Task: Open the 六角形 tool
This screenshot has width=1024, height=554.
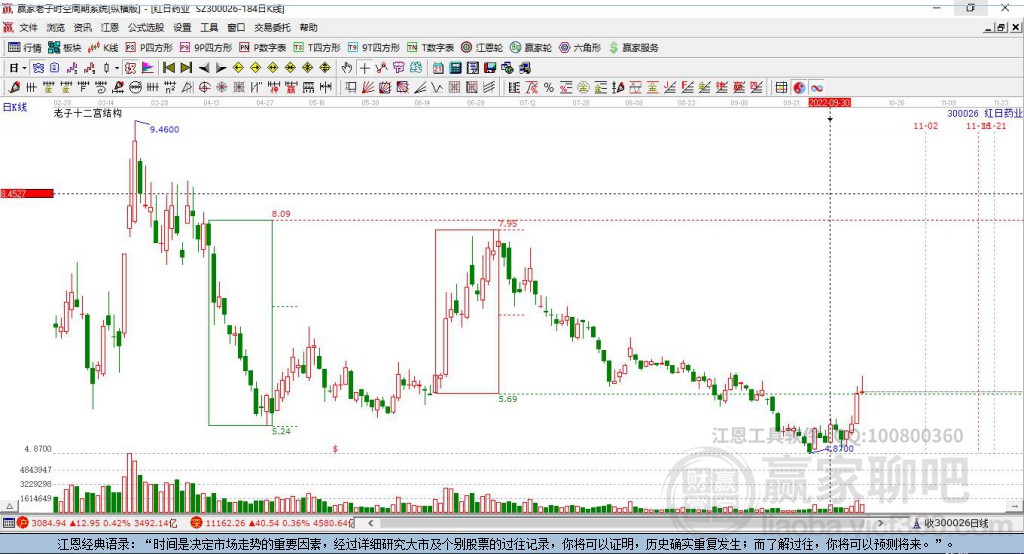Action: 580,48
